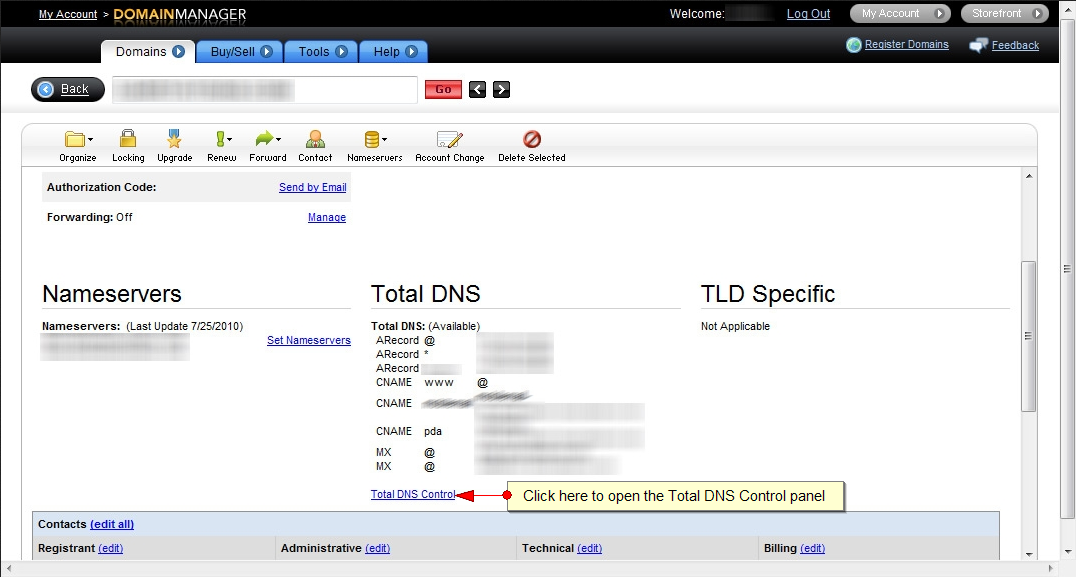Open the Register Domains link

[x=907, y=45]
